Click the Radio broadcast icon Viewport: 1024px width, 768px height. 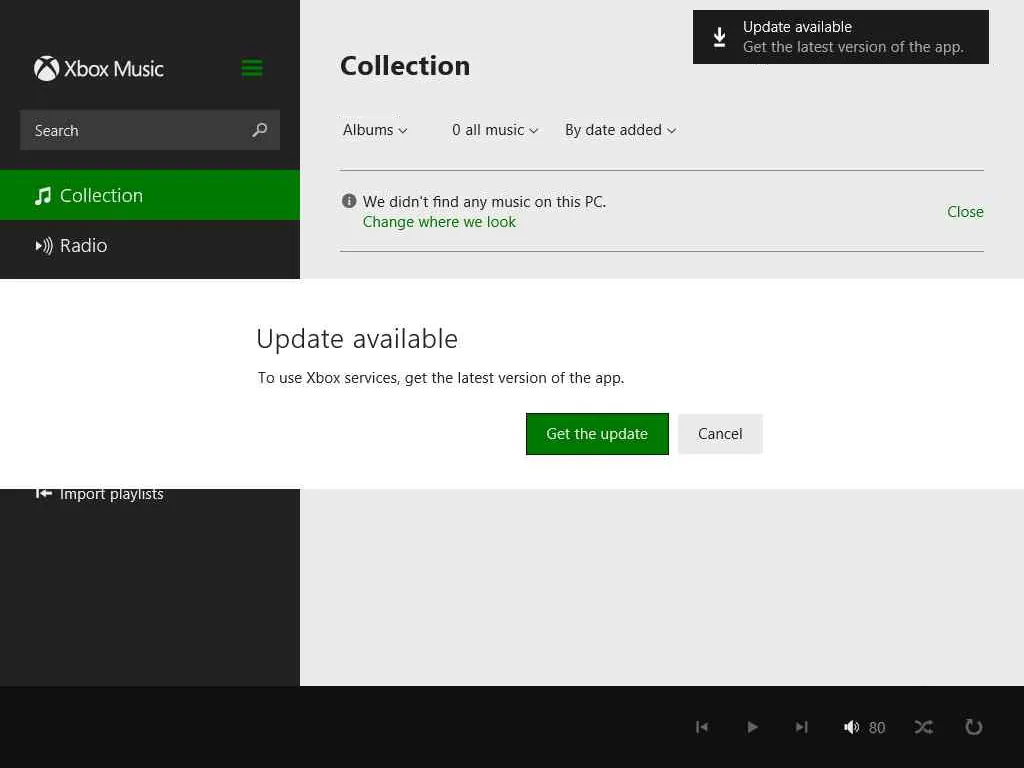pyautogui.click(x=44, y=246)
